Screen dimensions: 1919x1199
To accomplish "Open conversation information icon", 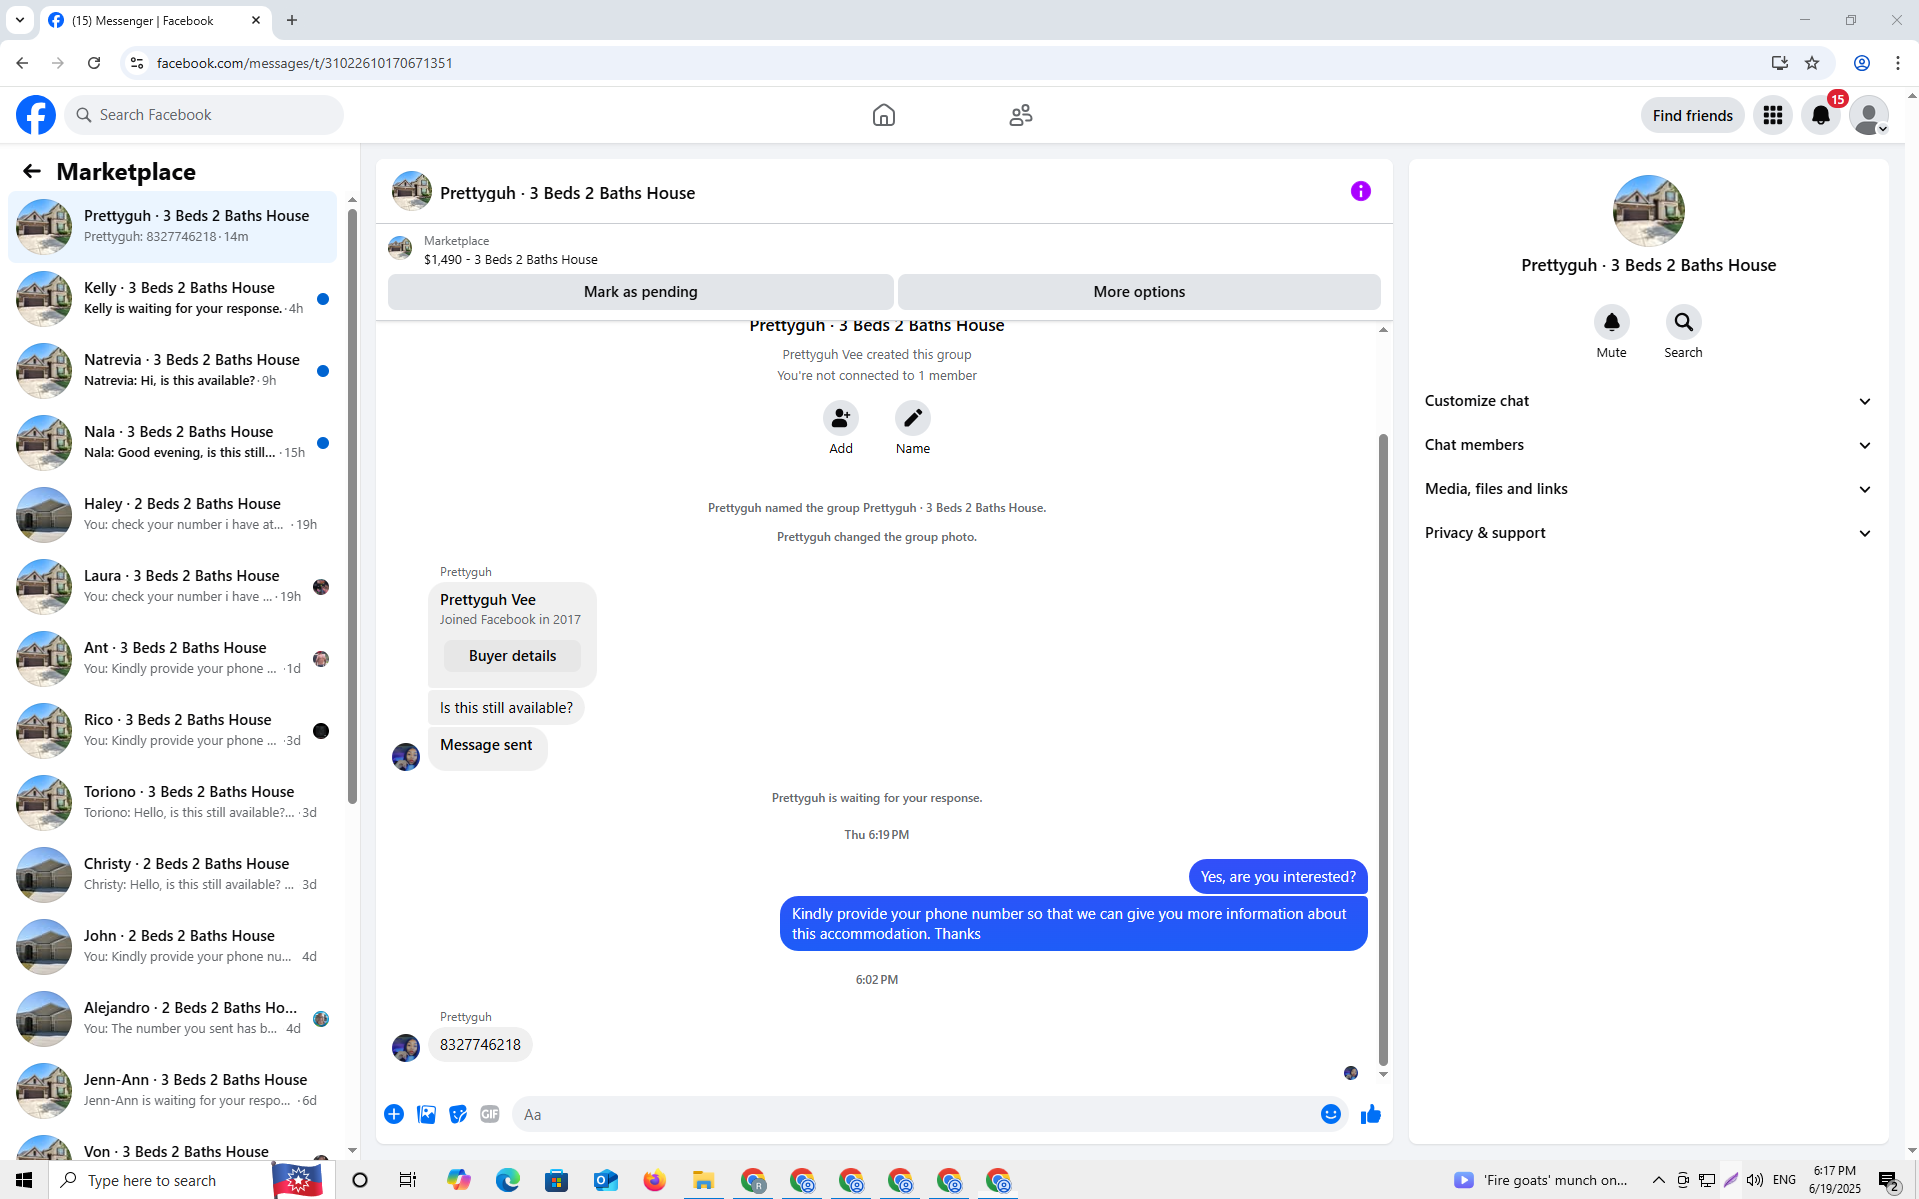I will click(x=1360, y=191).
